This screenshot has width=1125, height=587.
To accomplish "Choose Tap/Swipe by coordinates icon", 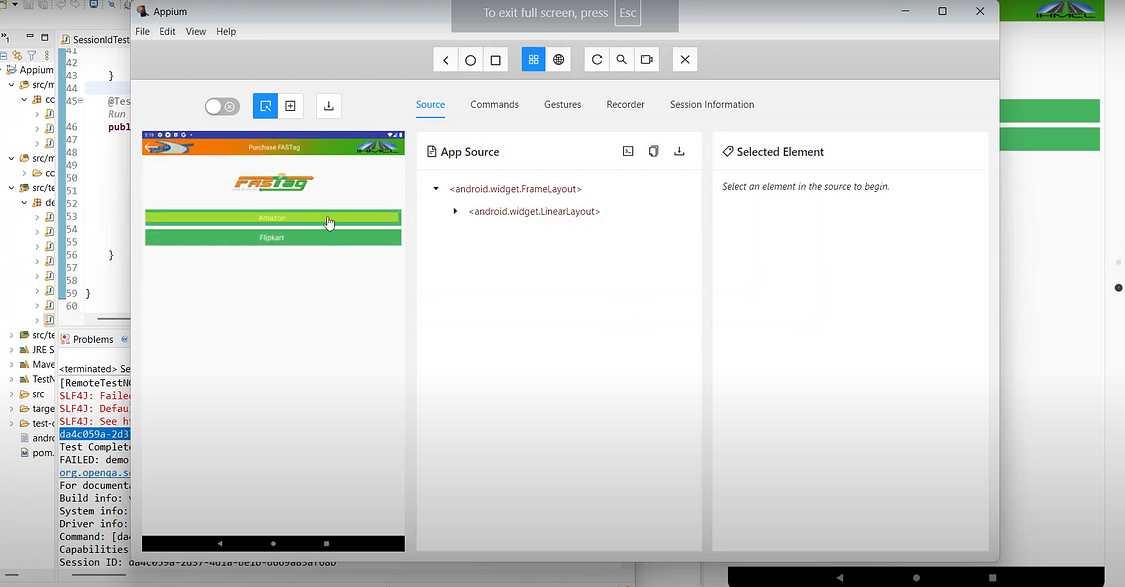I will point(291,106).
